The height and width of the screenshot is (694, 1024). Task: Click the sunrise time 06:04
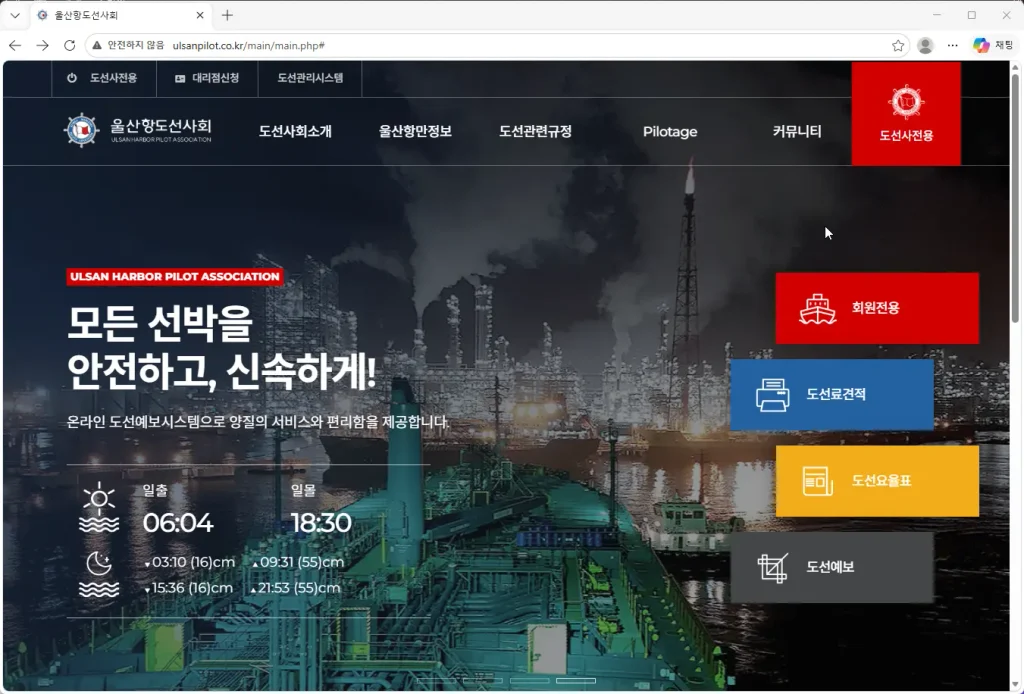coord(178,522)
